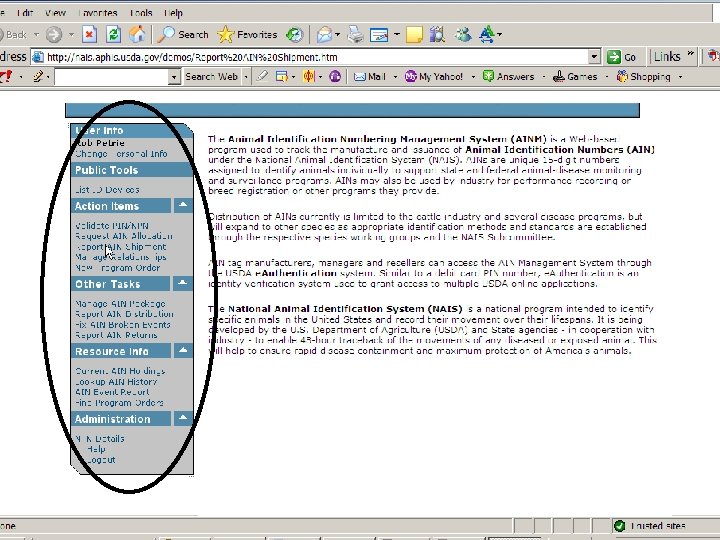Click the browser Stop icon
The width and height of the screenshot is (720, 540).
pos(89,34)
